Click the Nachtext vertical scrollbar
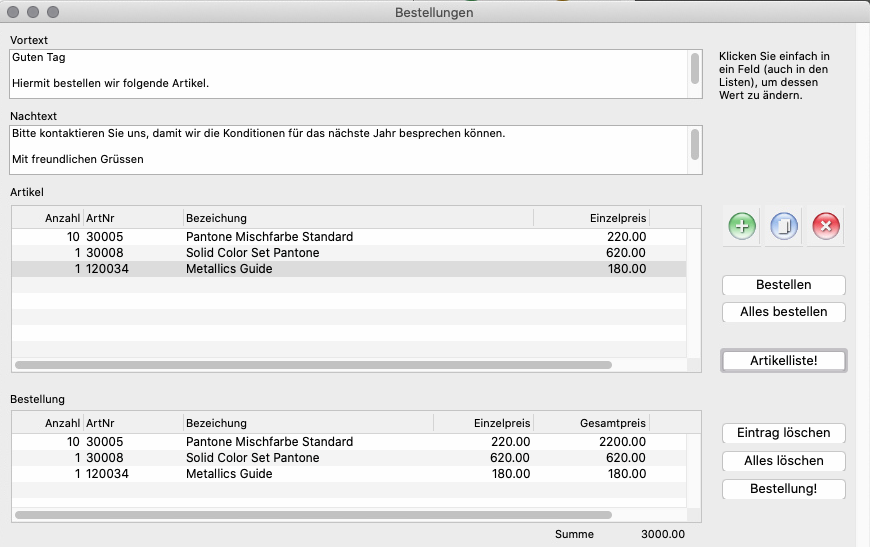 [695, 144]
